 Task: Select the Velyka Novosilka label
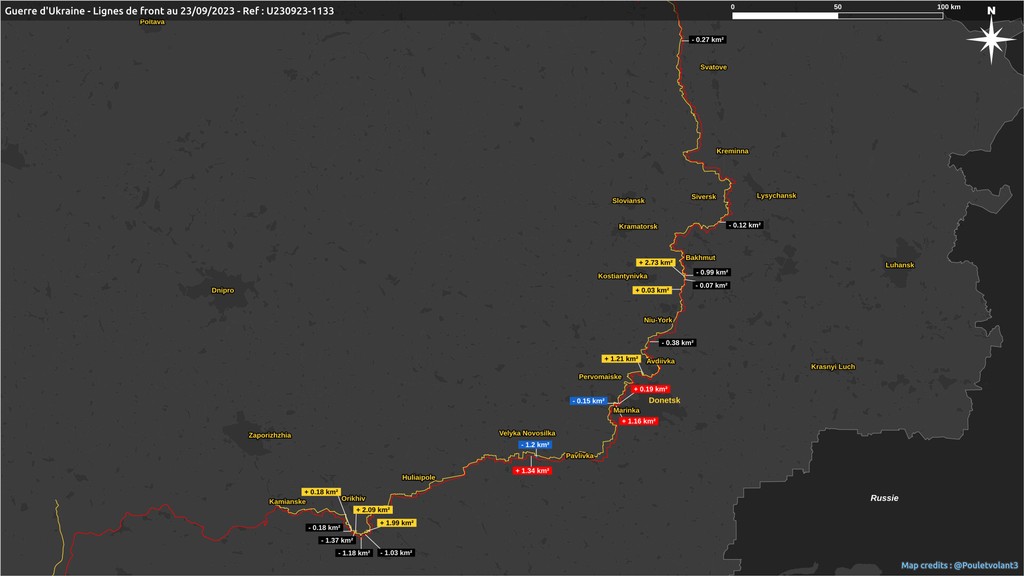click(527, 433)
